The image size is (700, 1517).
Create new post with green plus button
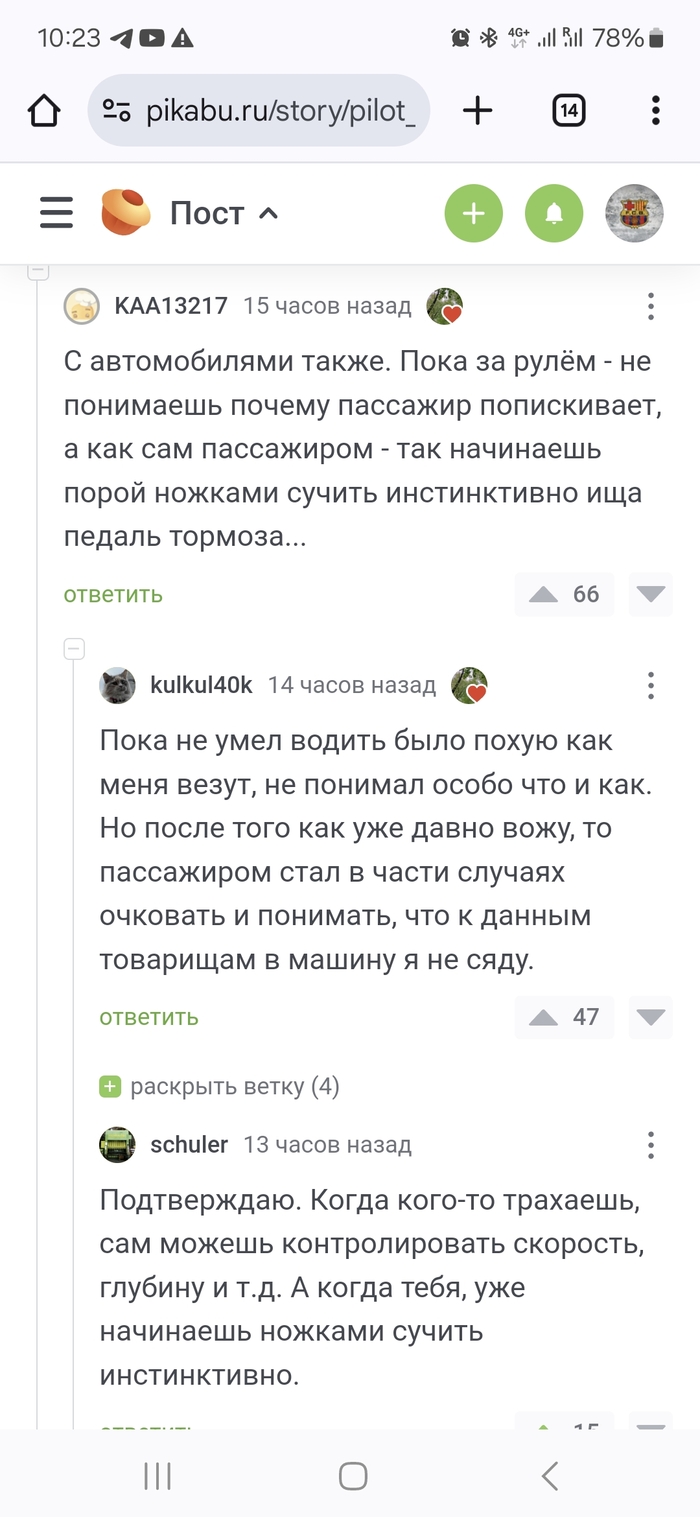473,213
